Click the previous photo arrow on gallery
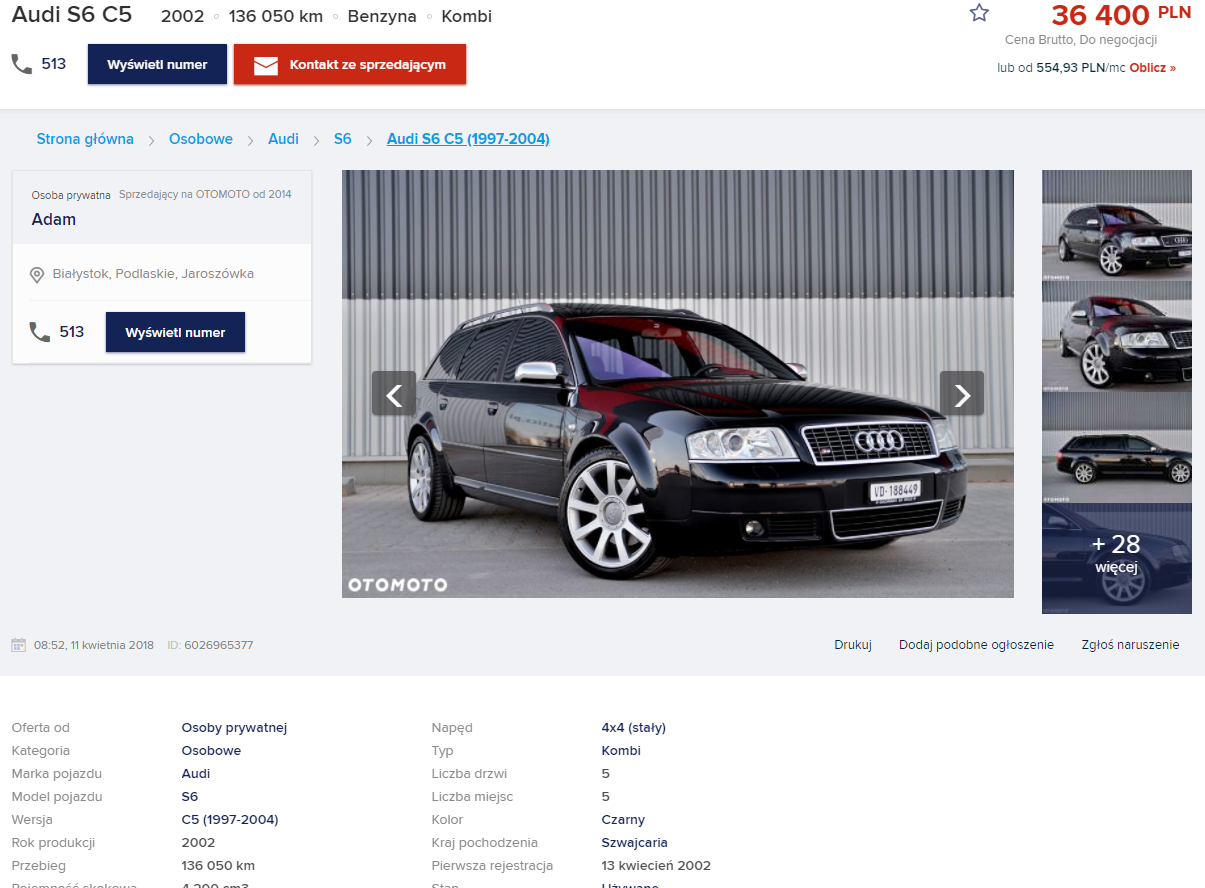The height and width of the screenshot is (888, 1205). click(394, 394)
